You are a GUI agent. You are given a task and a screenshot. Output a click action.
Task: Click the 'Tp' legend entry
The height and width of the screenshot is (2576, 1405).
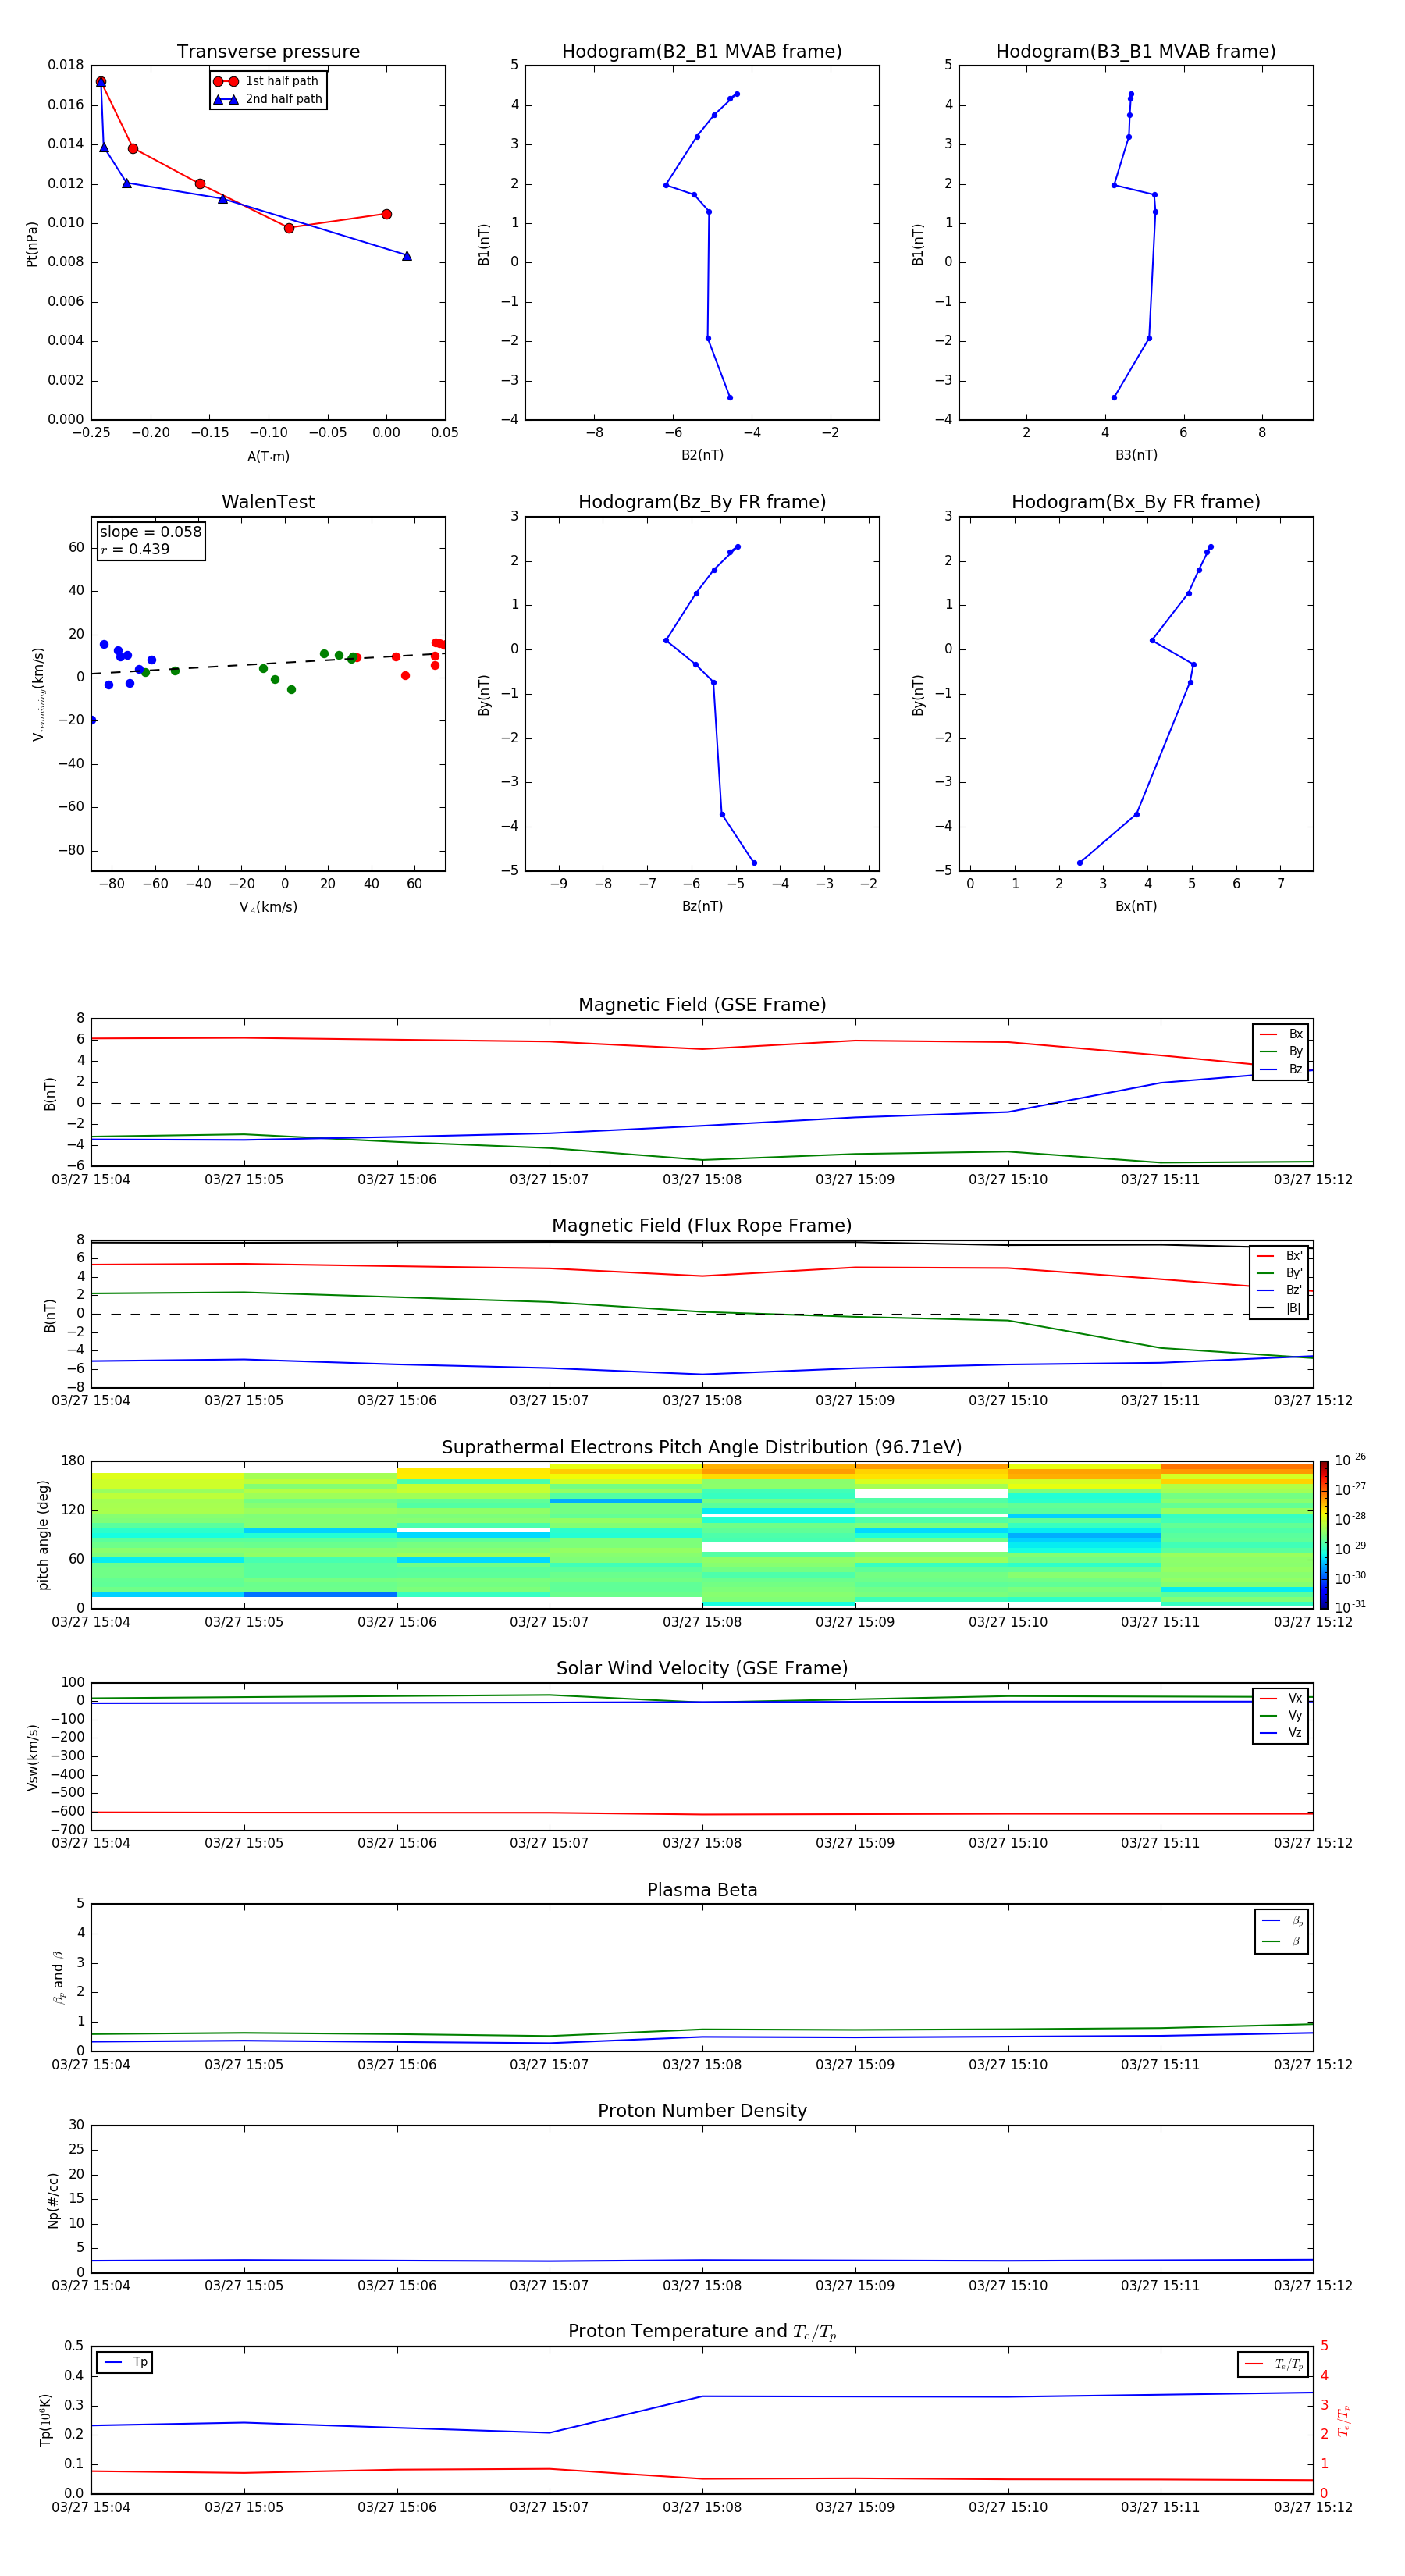[126, 2362]
